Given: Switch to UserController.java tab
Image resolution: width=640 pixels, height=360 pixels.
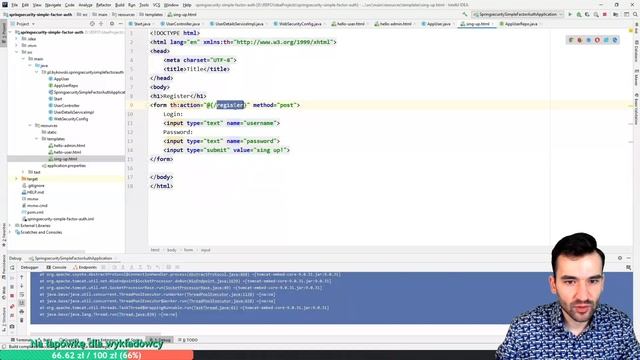Looking at the screenshot, I should click(x=180, y=24).
